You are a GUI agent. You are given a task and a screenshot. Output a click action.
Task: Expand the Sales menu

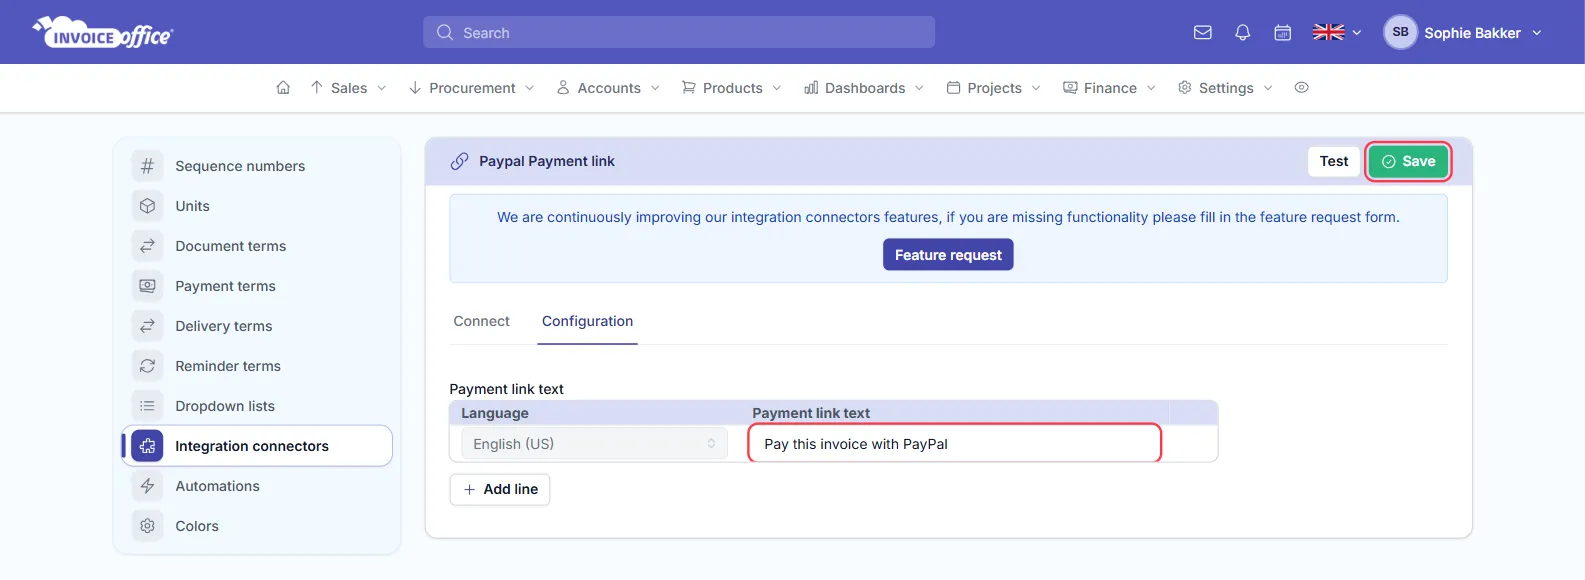348,88
